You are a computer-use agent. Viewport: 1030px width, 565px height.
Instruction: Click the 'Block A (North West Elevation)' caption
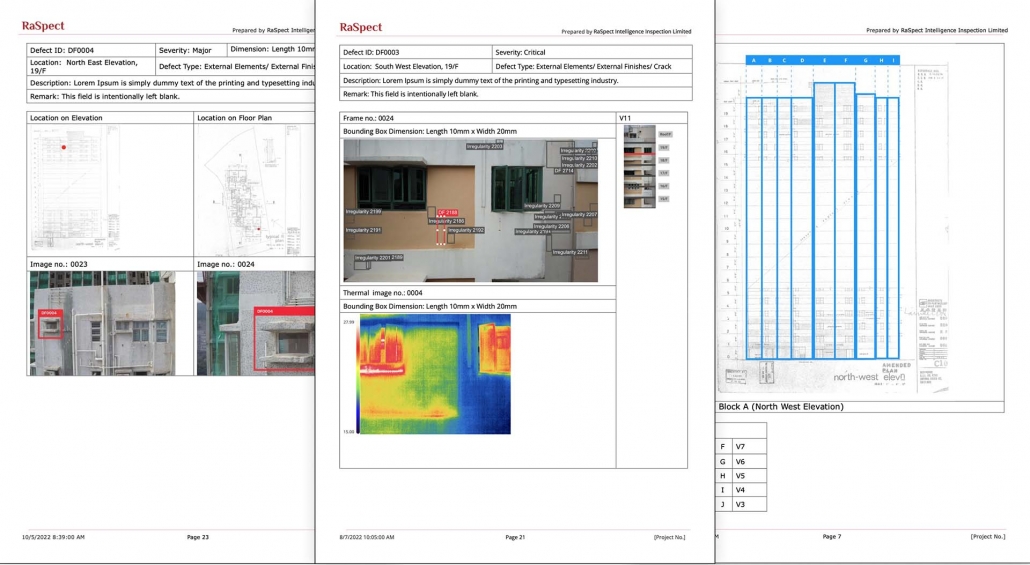point(781,407)
